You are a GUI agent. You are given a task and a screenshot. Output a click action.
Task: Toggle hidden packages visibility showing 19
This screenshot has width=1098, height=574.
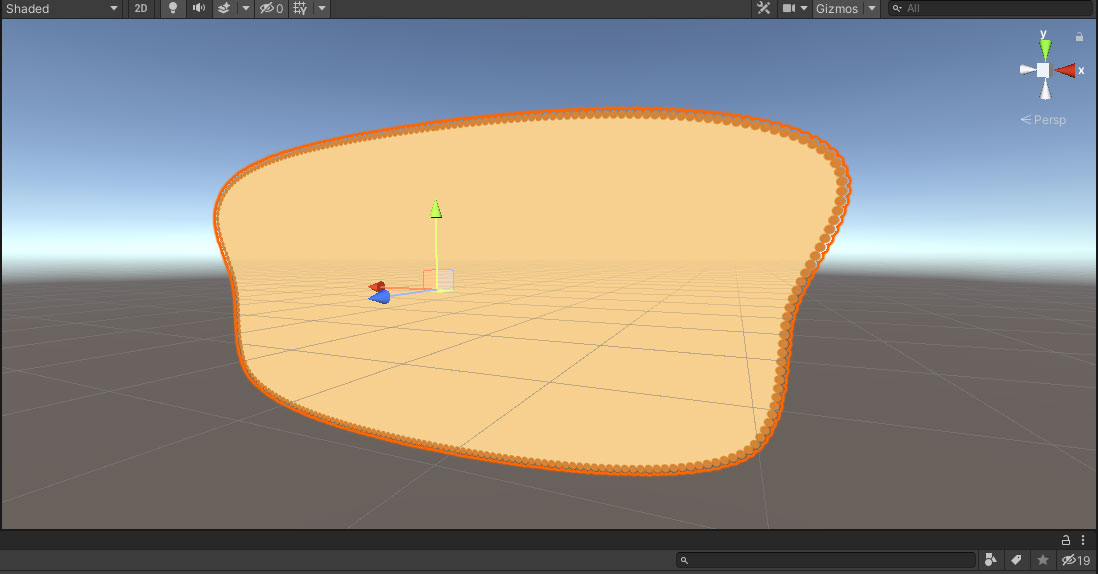point(1076,560)
